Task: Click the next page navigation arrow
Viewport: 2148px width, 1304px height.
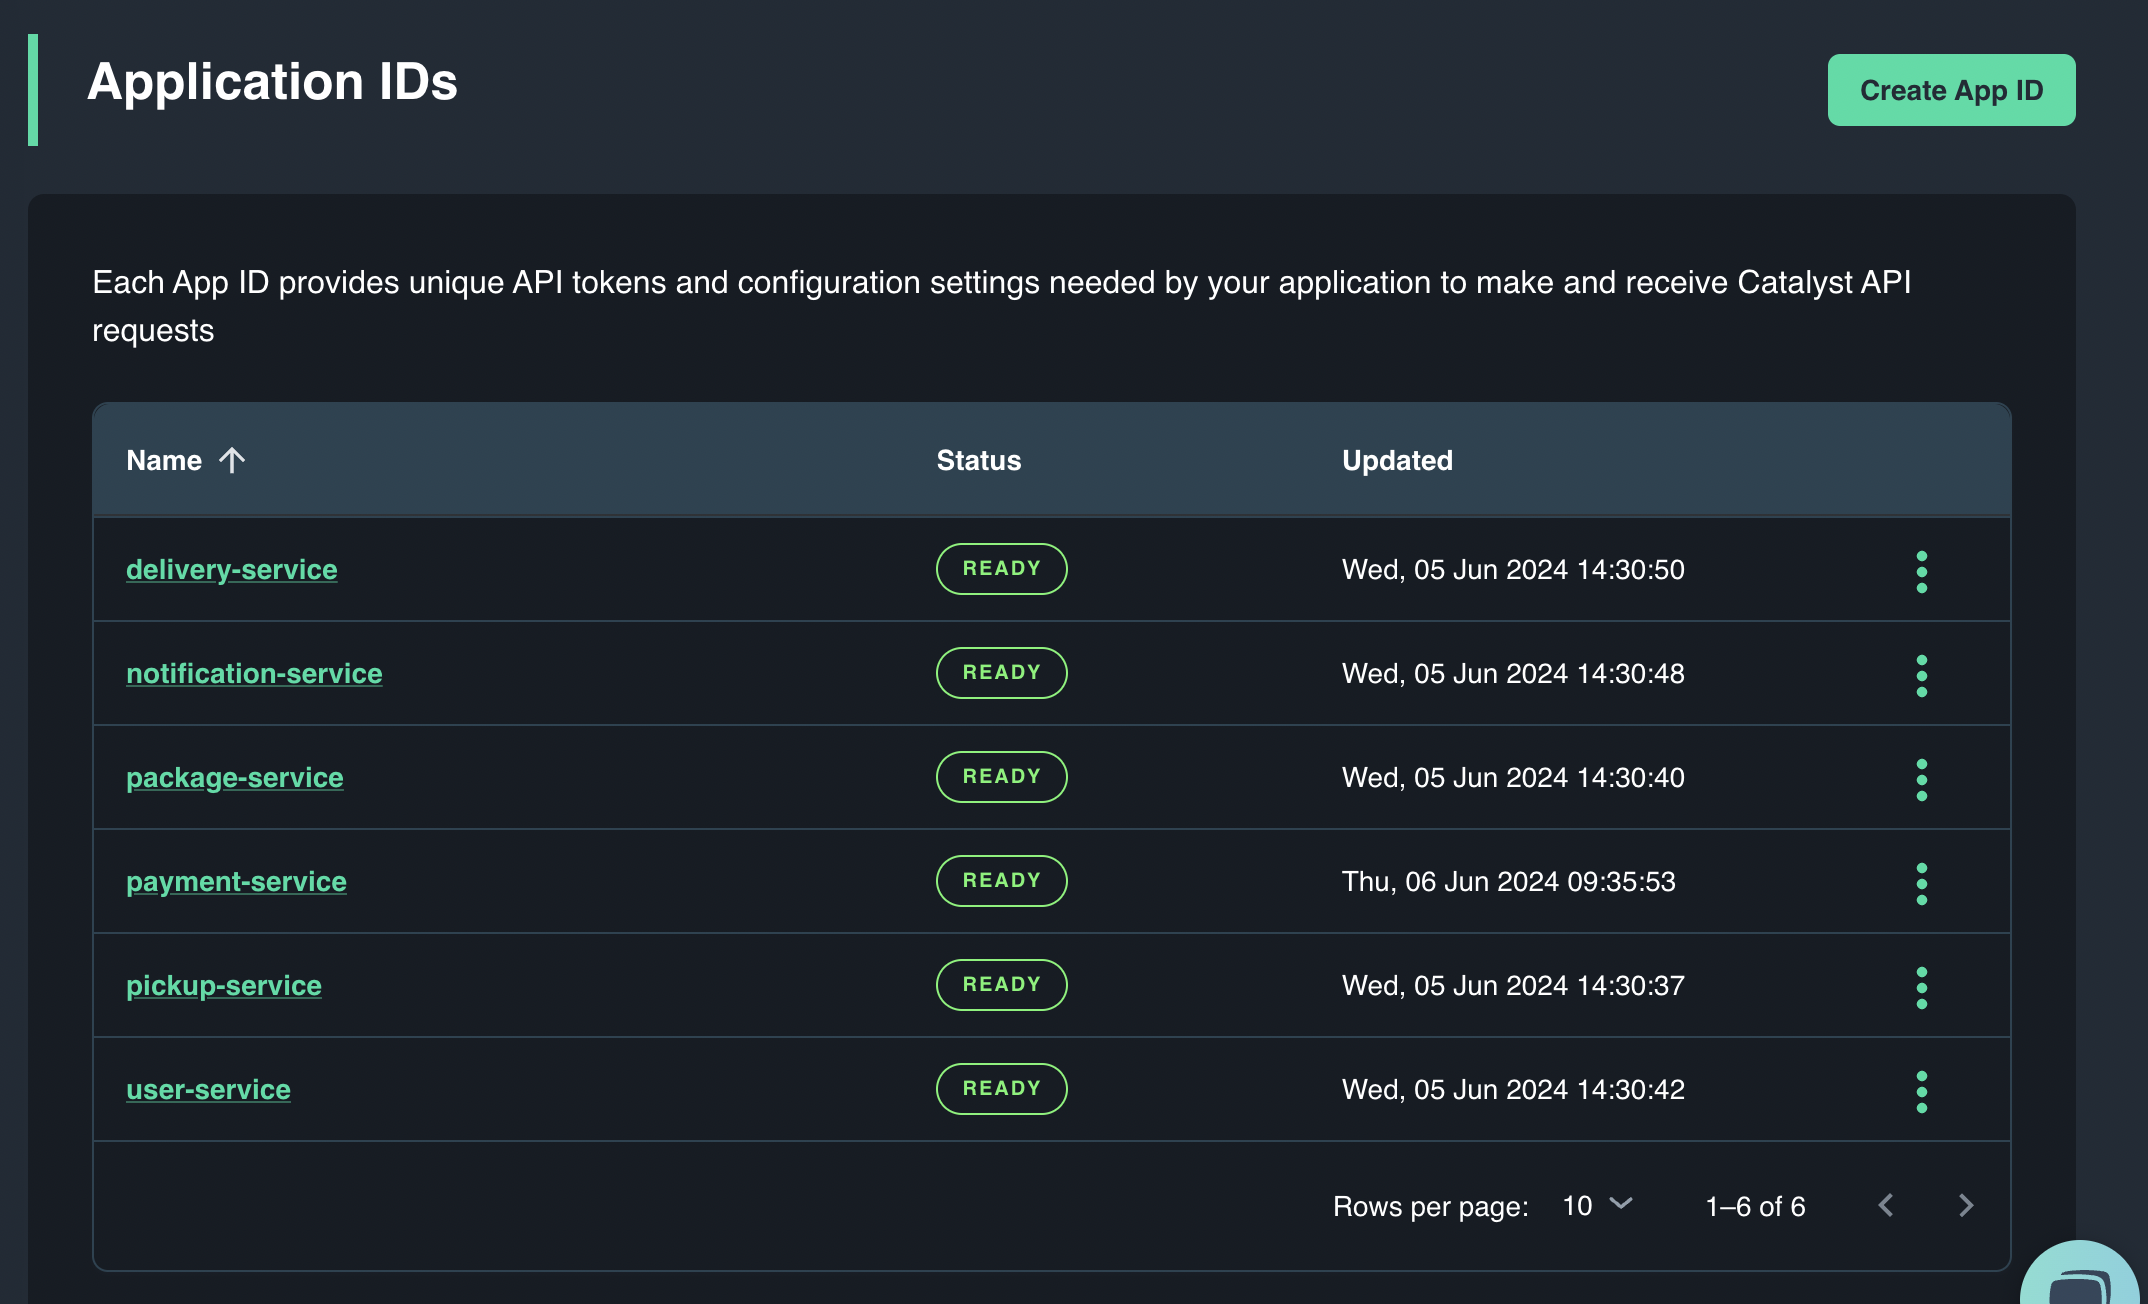Action: (1964, 1204)
